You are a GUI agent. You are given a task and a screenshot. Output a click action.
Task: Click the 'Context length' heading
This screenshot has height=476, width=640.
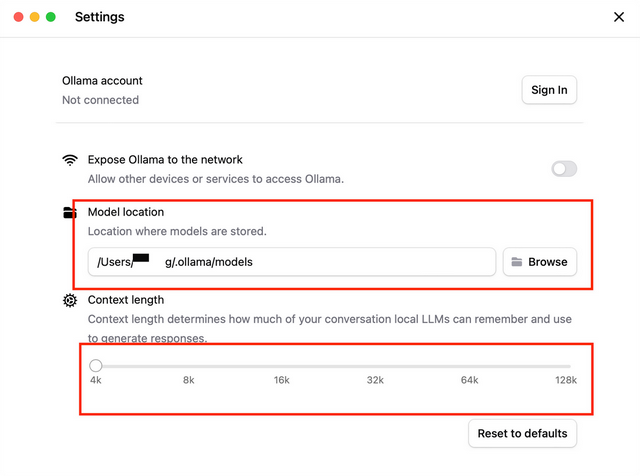(x=126, y=300)
